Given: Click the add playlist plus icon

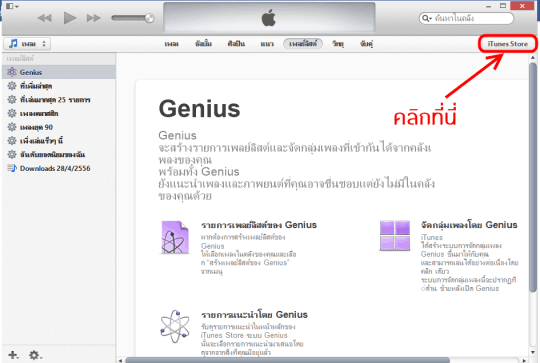Looking at the screenshot, I should coord(13,355).
